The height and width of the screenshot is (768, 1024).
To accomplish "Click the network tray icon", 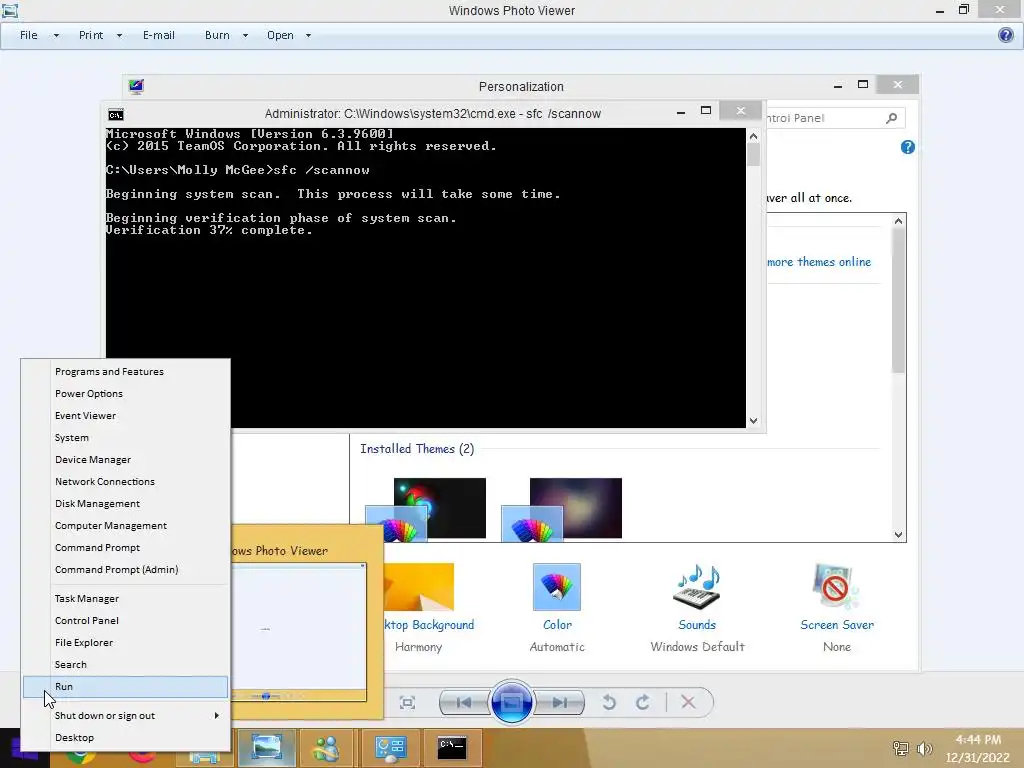I will coord(901,748).
